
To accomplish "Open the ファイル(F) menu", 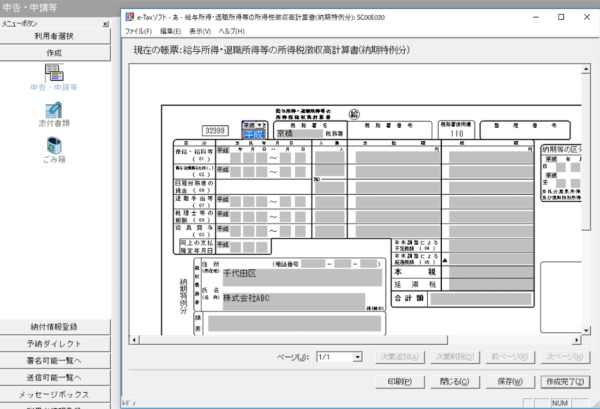I will pos(139,31).
